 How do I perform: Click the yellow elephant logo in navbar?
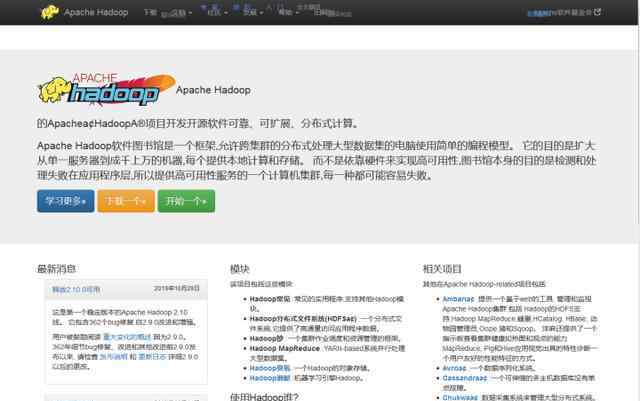49,12
